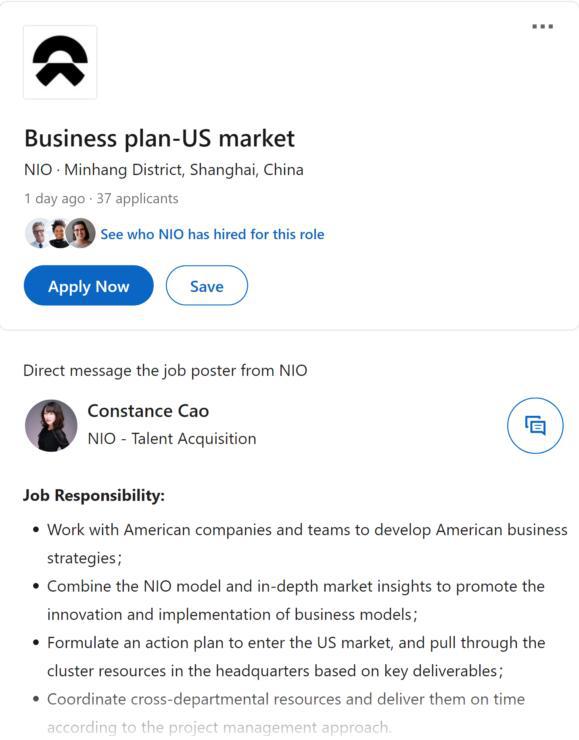Click the NIO company name under title
The height and width of the screenshot is (740, 579).
coord(38,169)
